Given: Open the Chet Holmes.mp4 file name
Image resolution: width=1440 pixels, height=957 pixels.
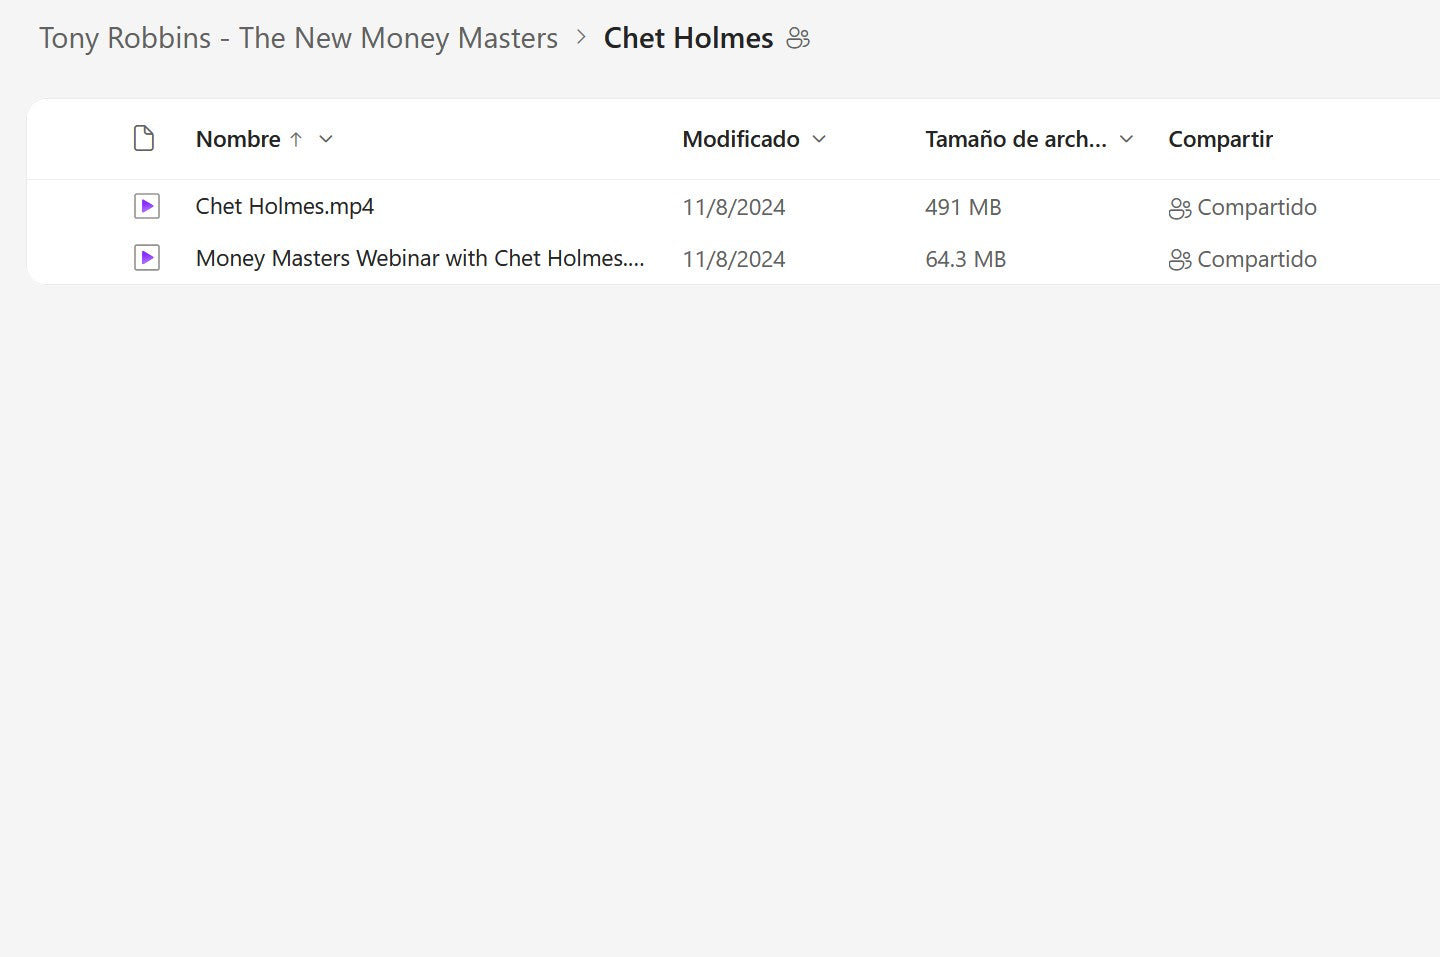Looking at the screenshot, I should click(285, 207).
